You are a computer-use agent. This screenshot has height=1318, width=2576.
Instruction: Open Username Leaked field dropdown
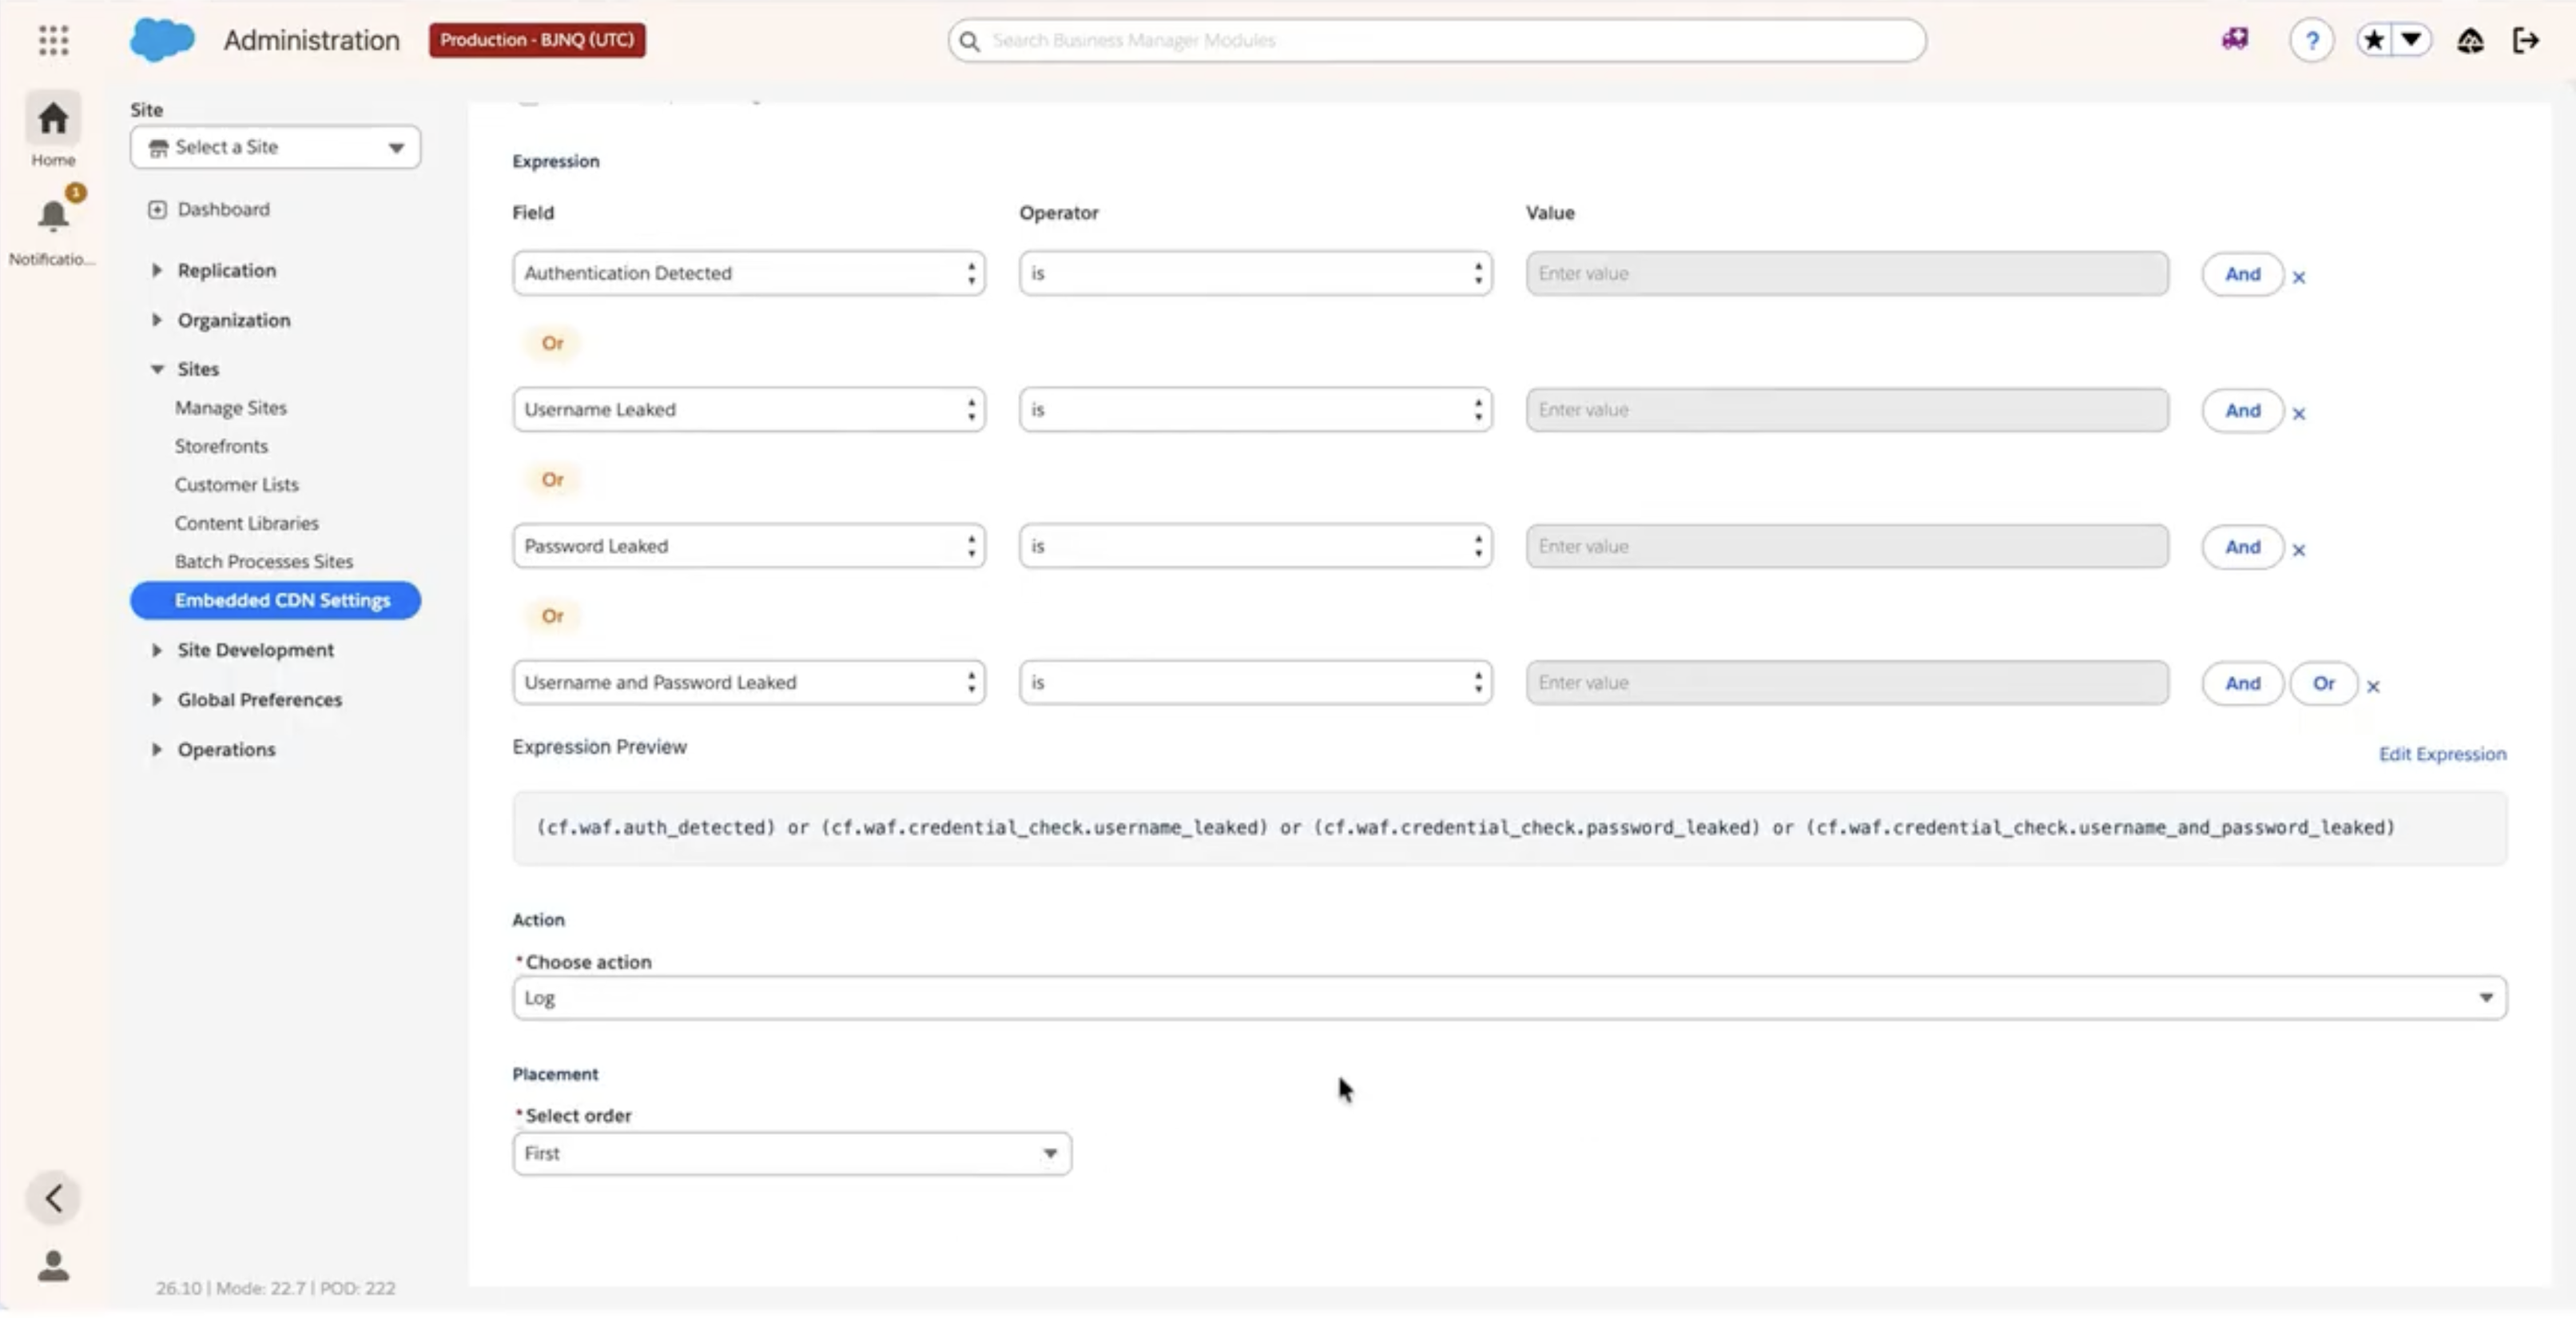point(748,409)
